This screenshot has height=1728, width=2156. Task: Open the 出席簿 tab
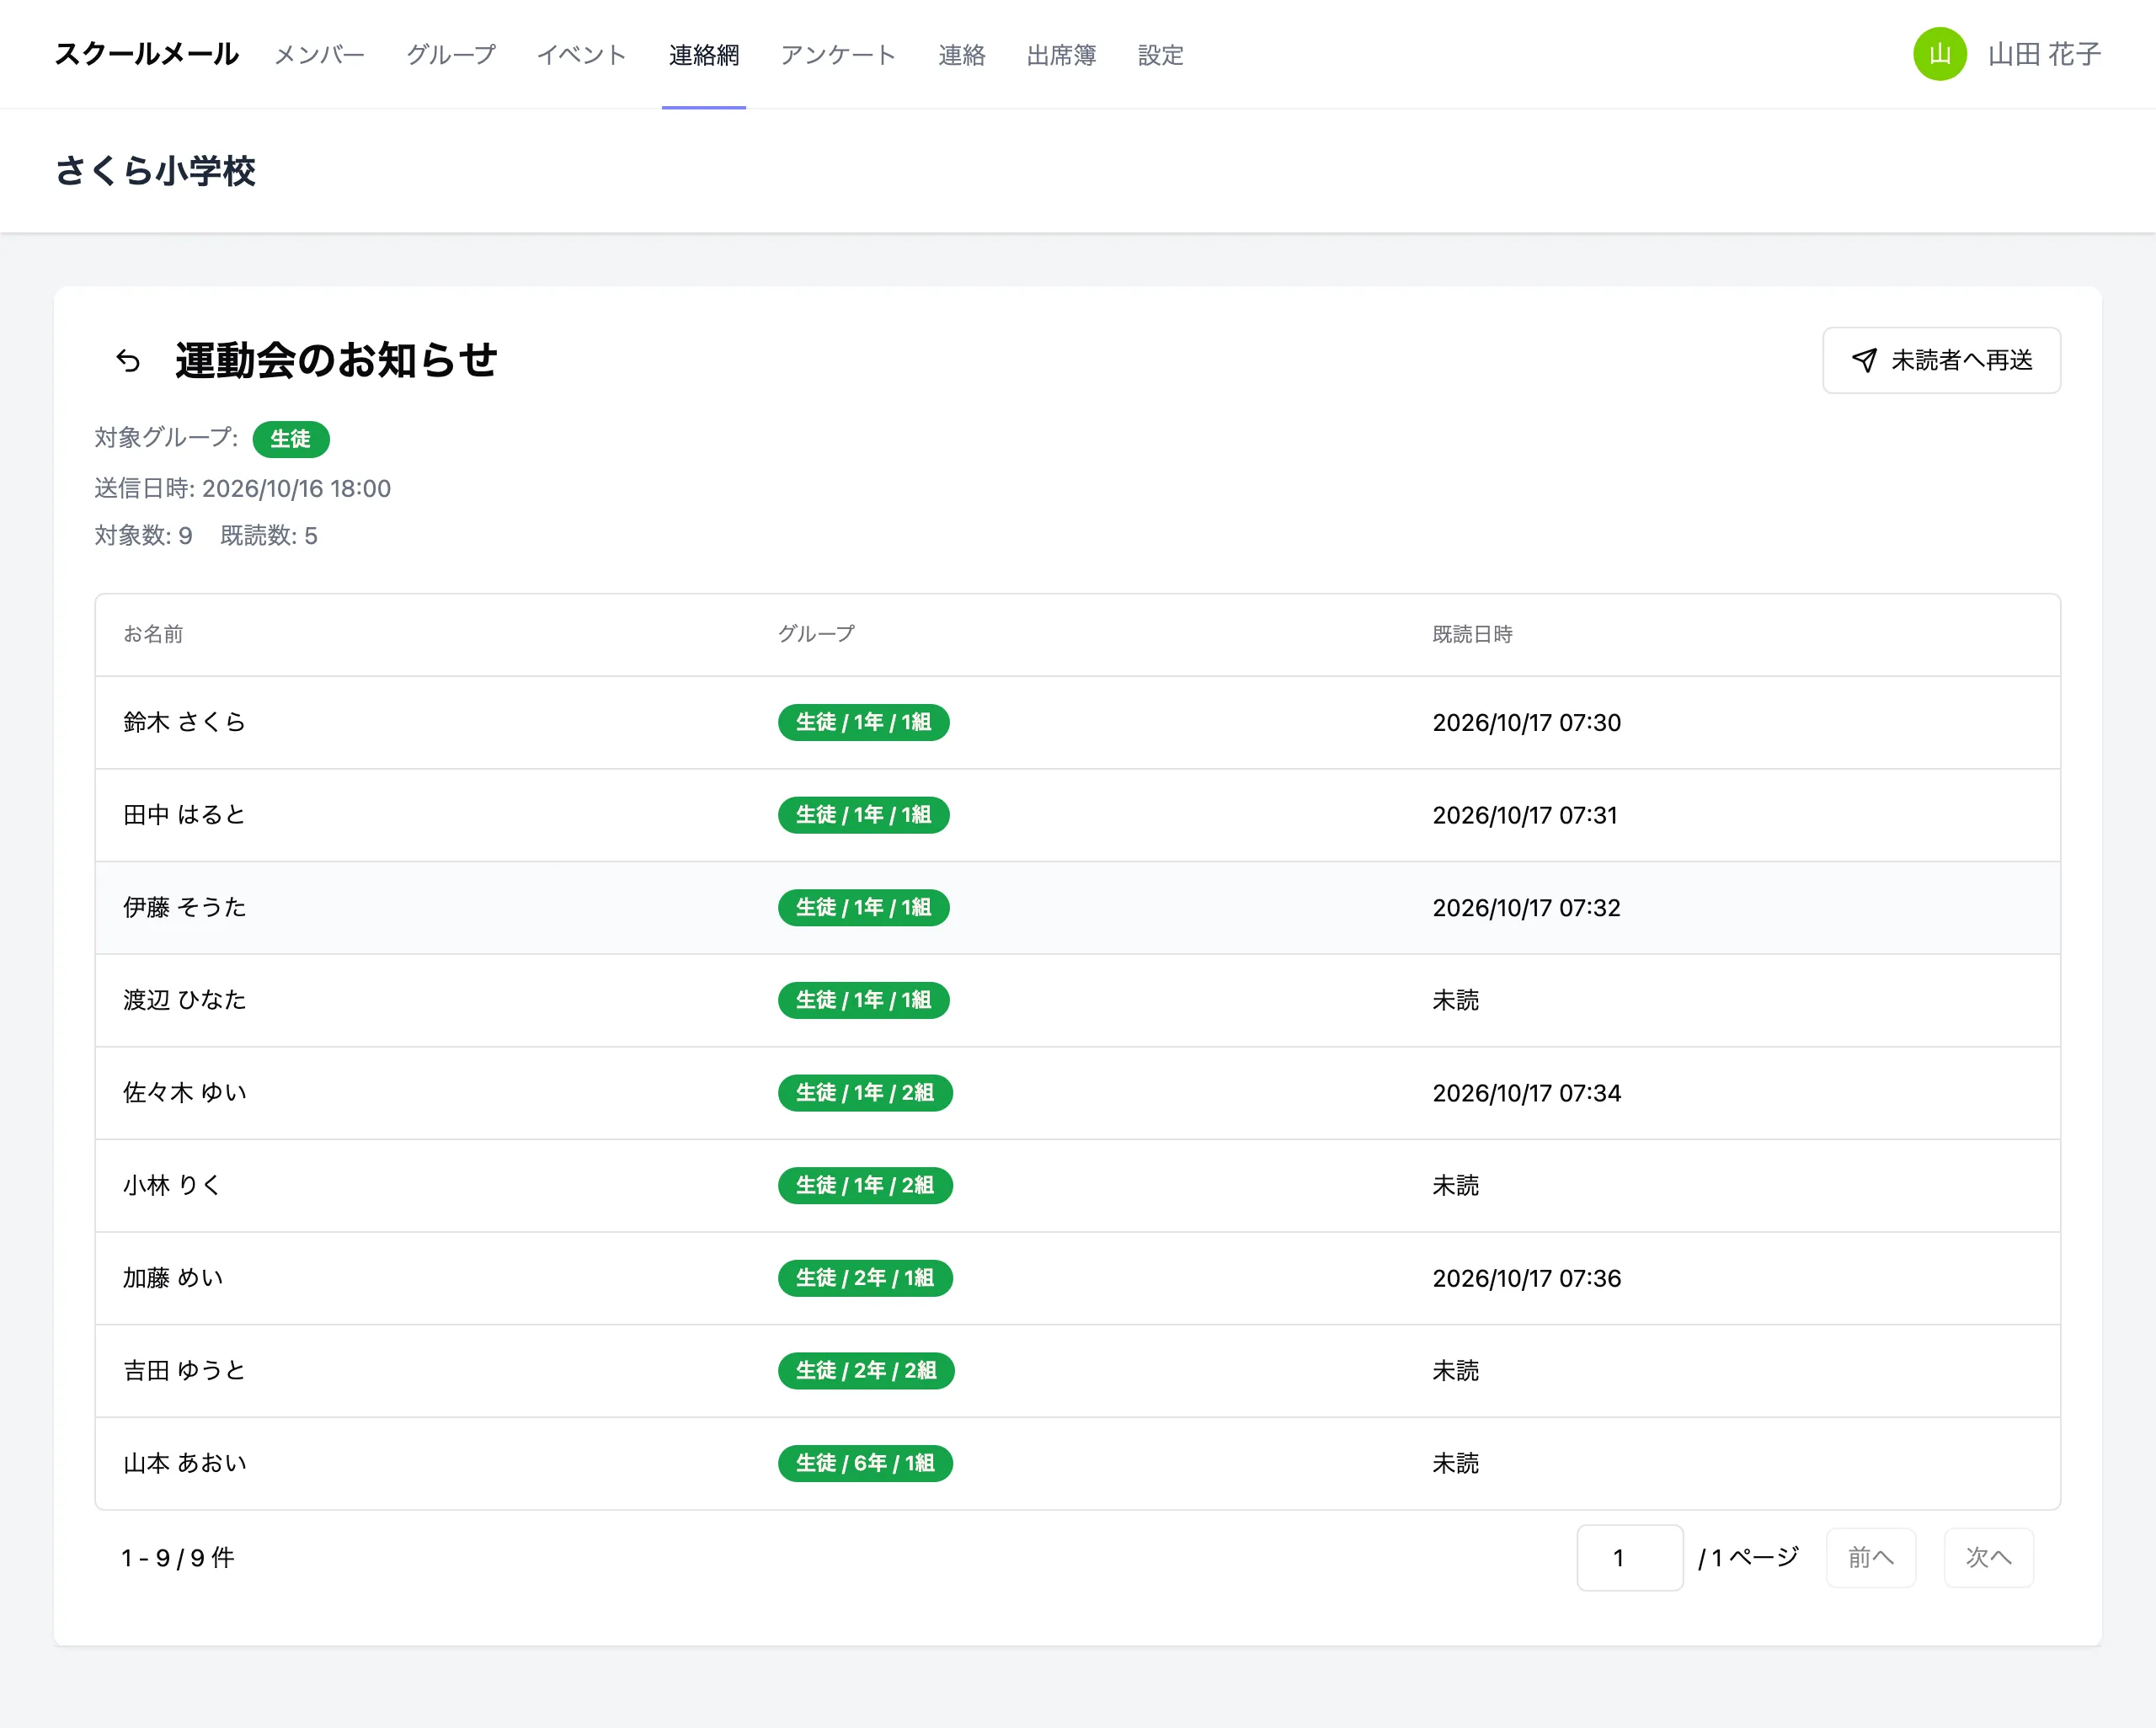pyautogui.click(x=1061, y=55)
